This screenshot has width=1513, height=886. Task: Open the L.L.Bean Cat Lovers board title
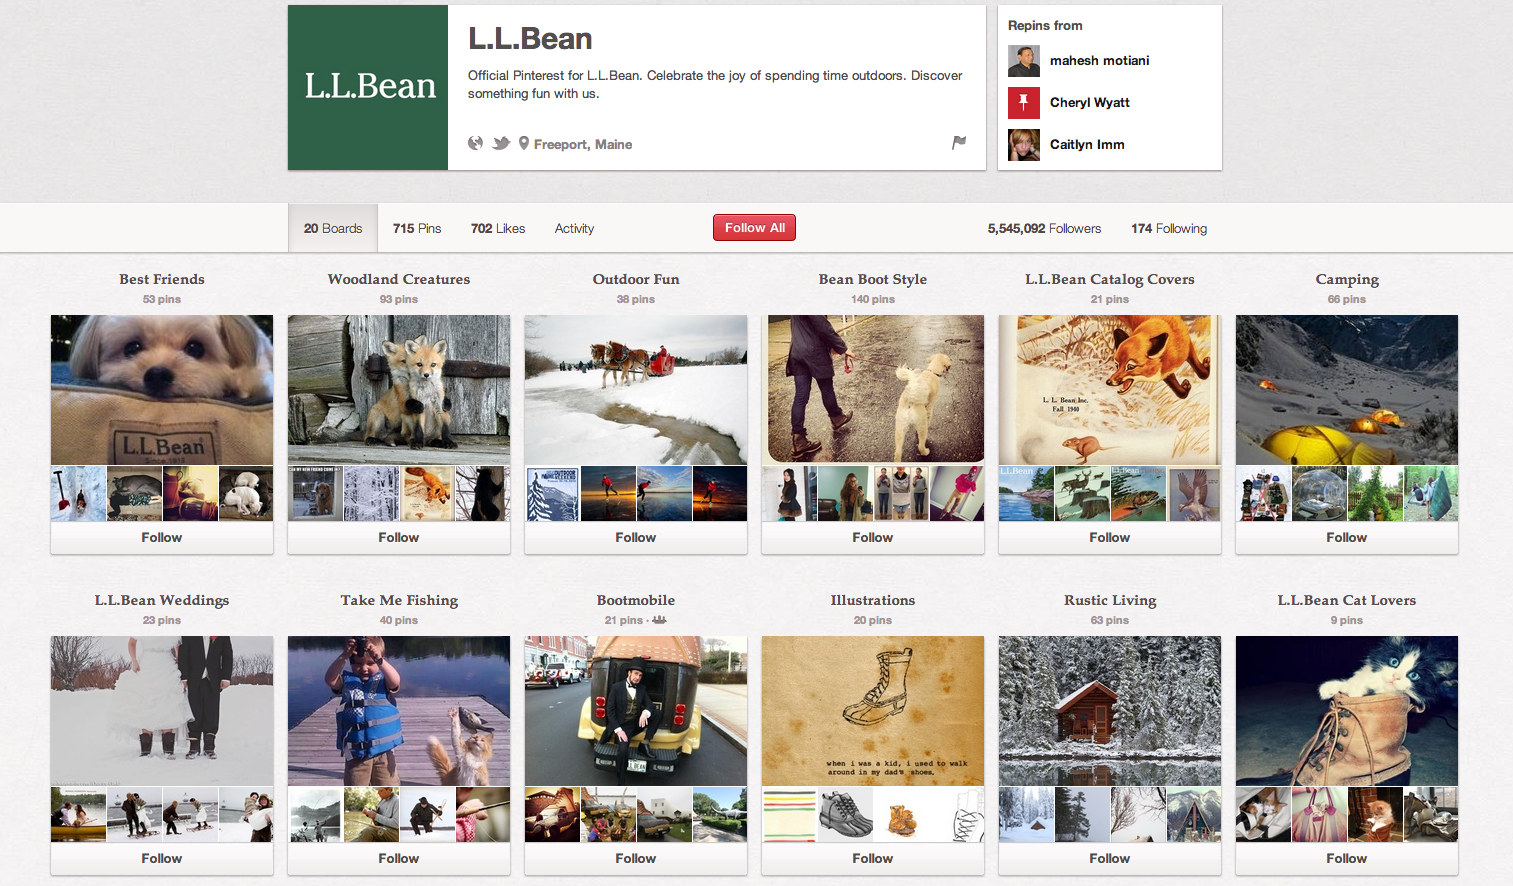(x=1347, y=600)
